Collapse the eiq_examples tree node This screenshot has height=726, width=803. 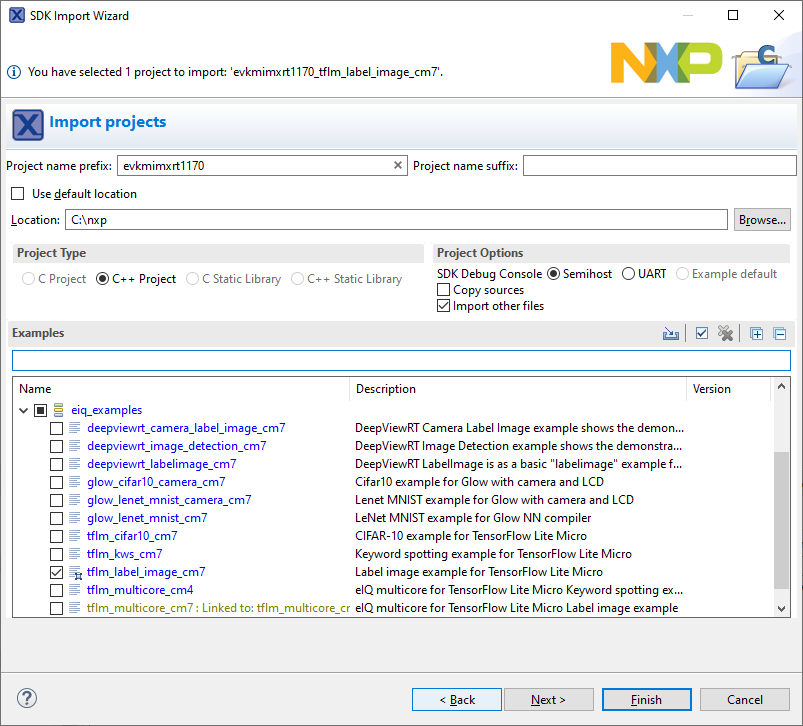(x=23, y=410)
